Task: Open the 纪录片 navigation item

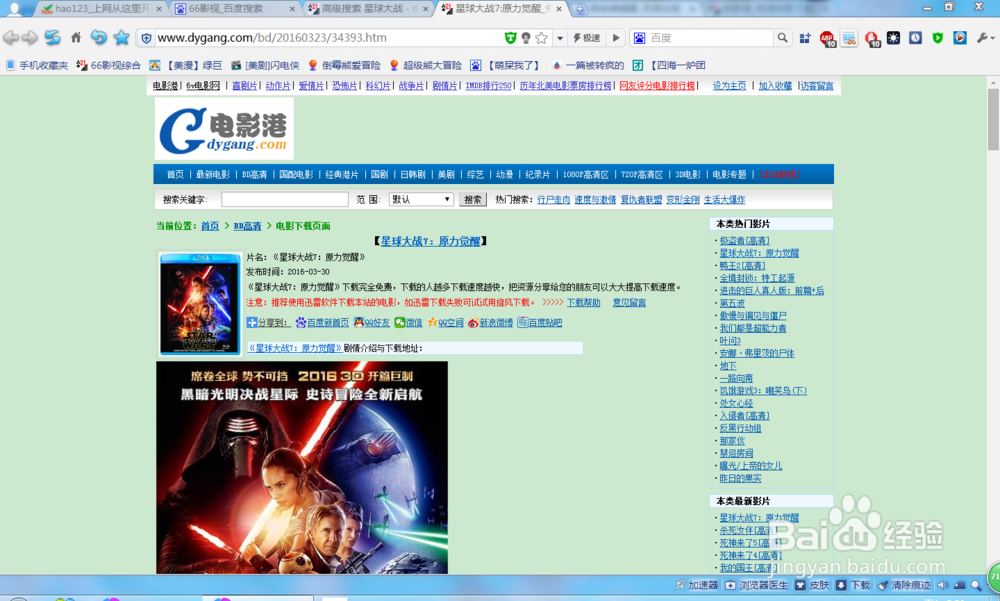Action: pos(538,174)
